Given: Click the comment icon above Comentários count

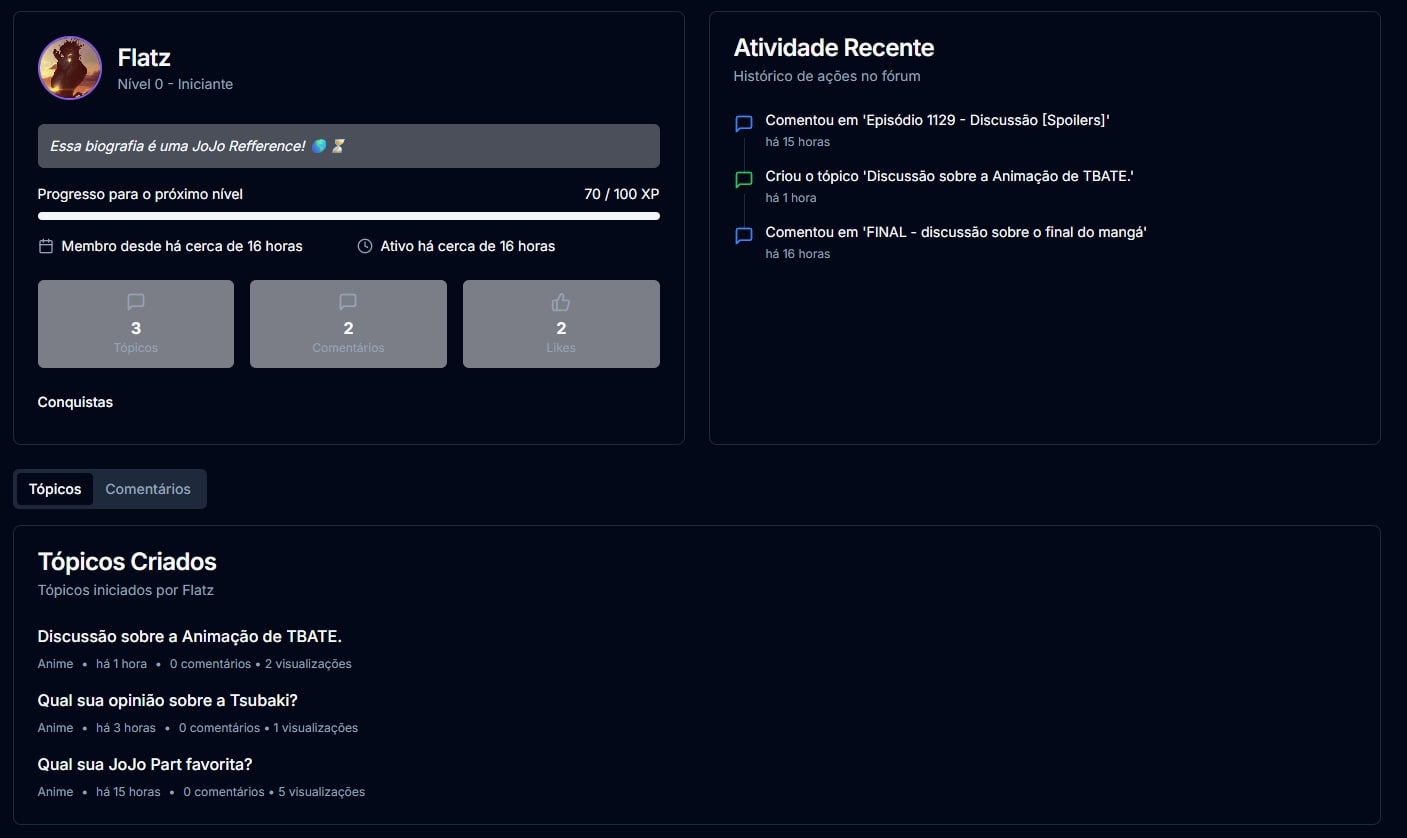Looking at the screenshot, I should pos(348,301).
